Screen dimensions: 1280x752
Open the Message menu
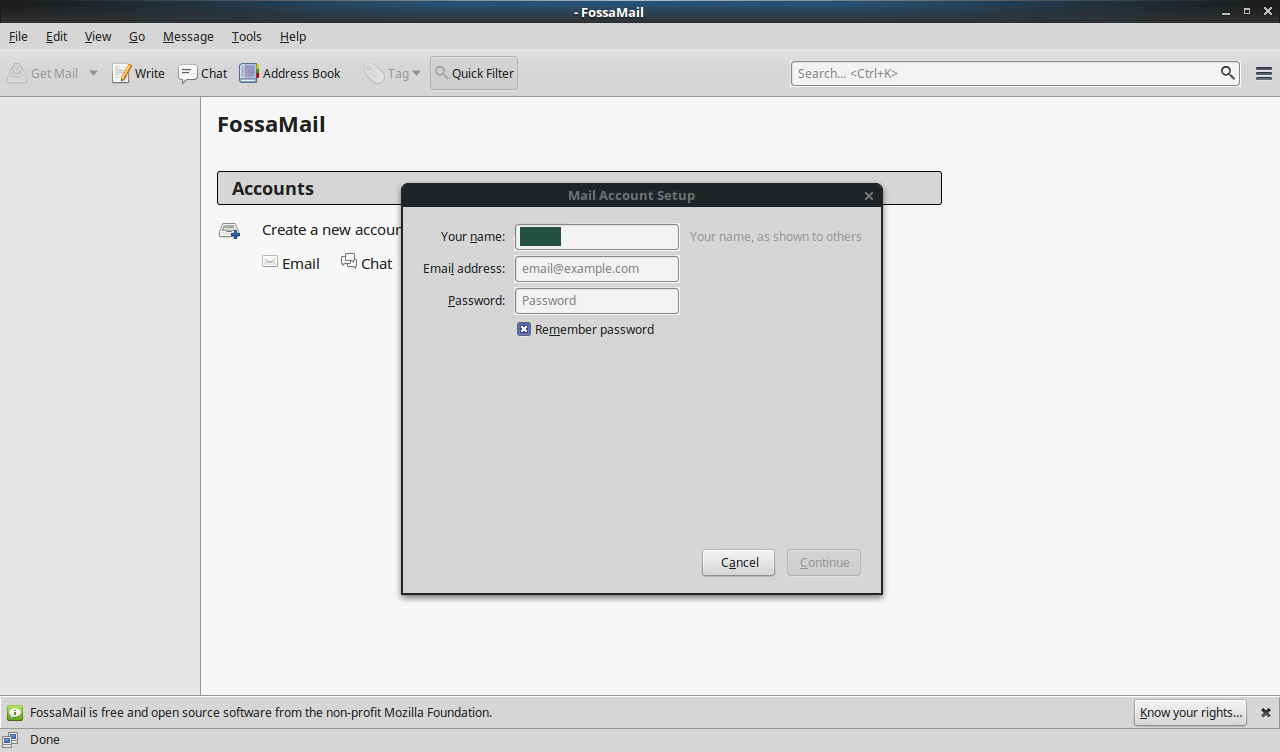188,36
